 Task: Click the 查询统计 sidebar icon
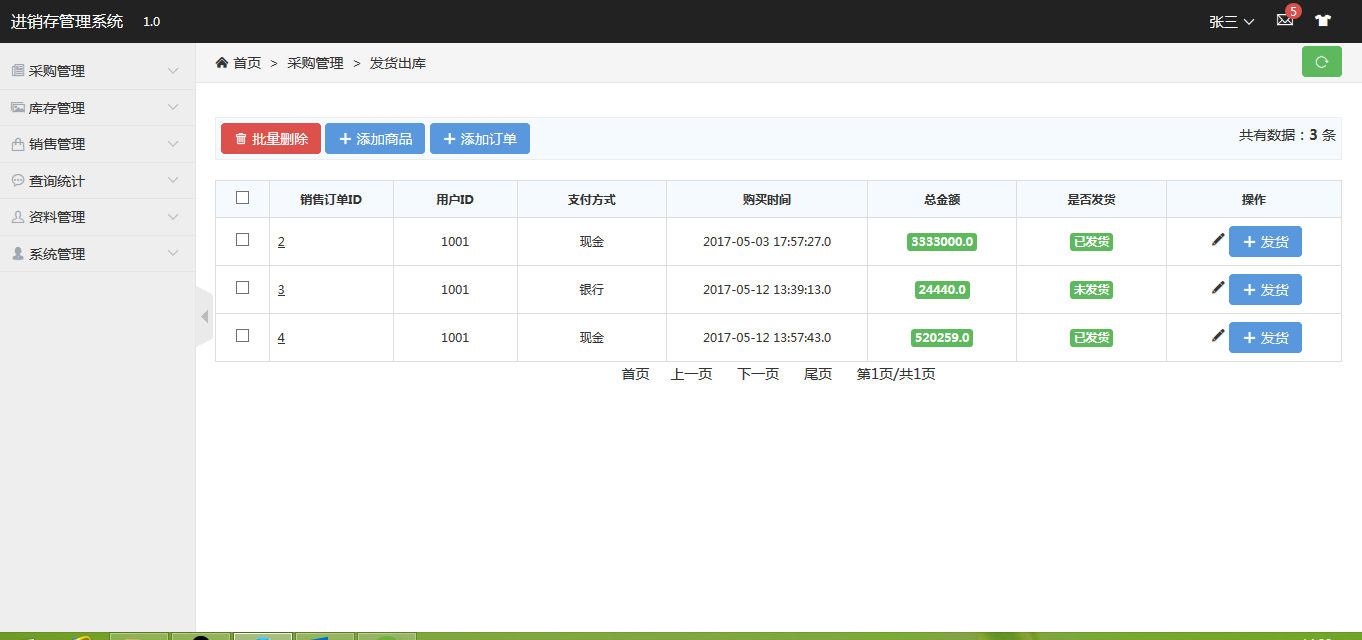click(18, 180)
